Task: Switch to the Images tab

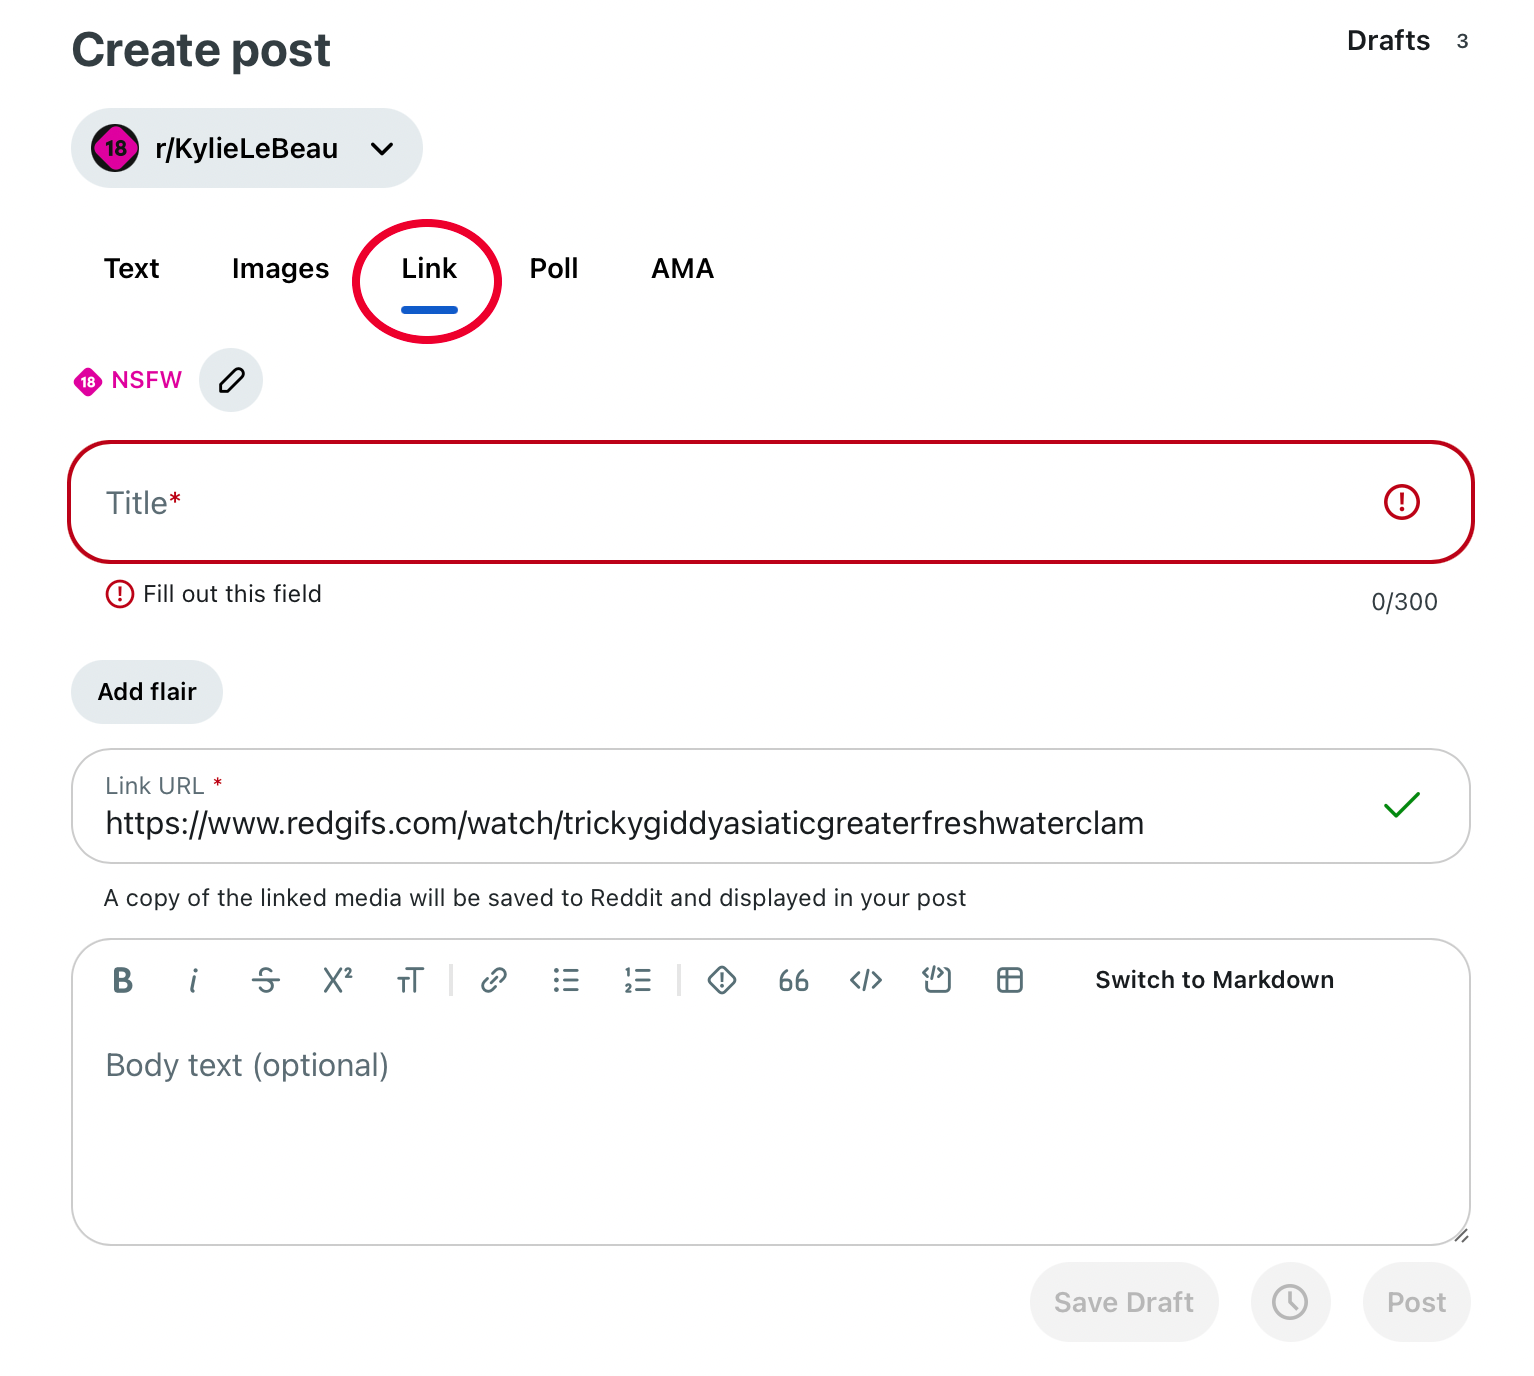Action: pyautogui.click(x=280, y=268)
